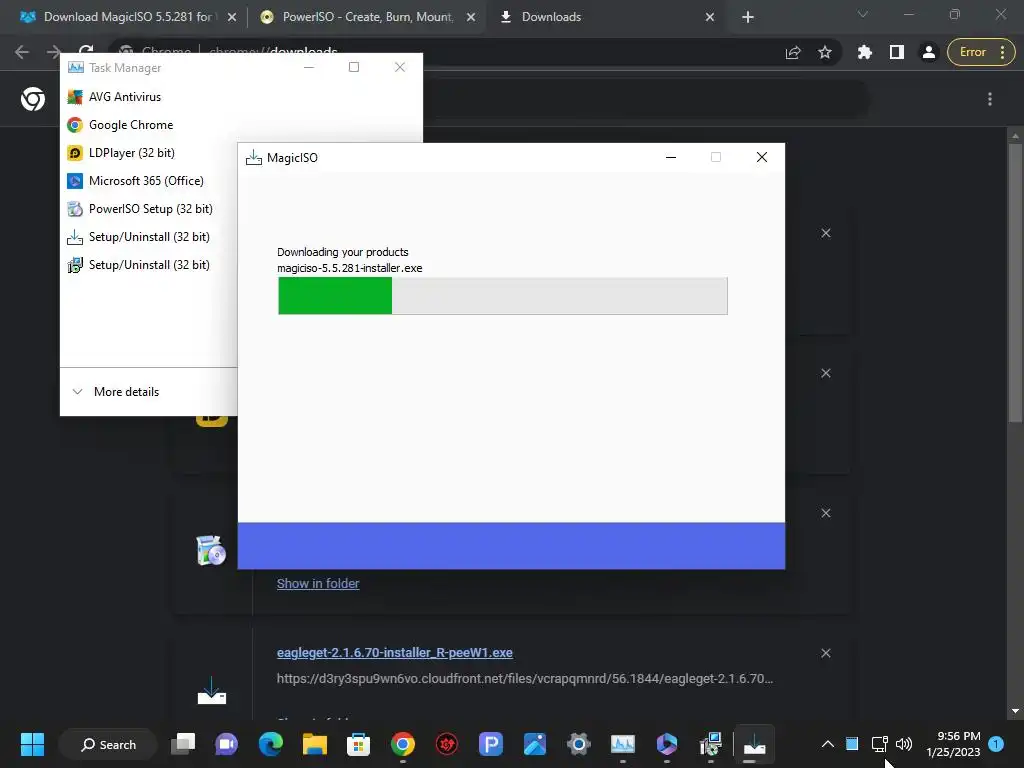Screen dimensions: 1024x768
Task: Open Task Manager from taskbar
Action: pos(622,744)
